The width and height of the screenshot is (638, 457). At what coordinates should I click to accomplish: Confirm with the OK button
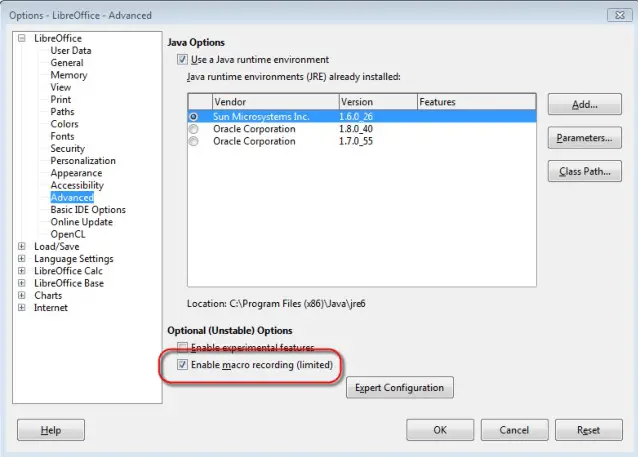(440, 430)
